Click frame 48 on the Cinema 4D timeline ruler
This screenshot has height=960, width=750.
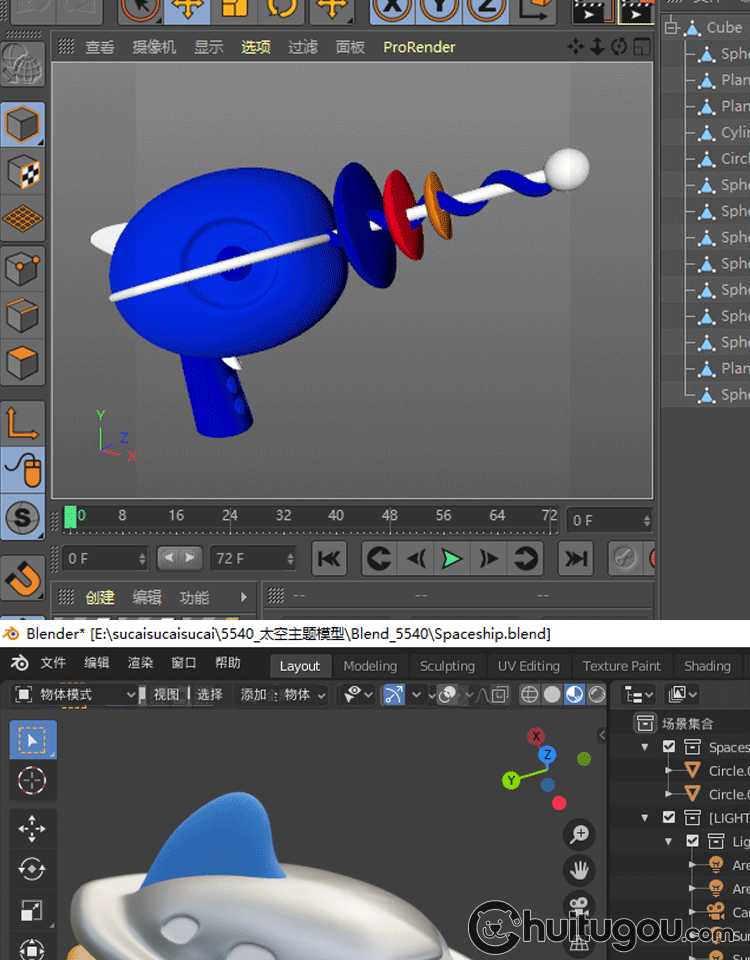[x=390, y=516]
